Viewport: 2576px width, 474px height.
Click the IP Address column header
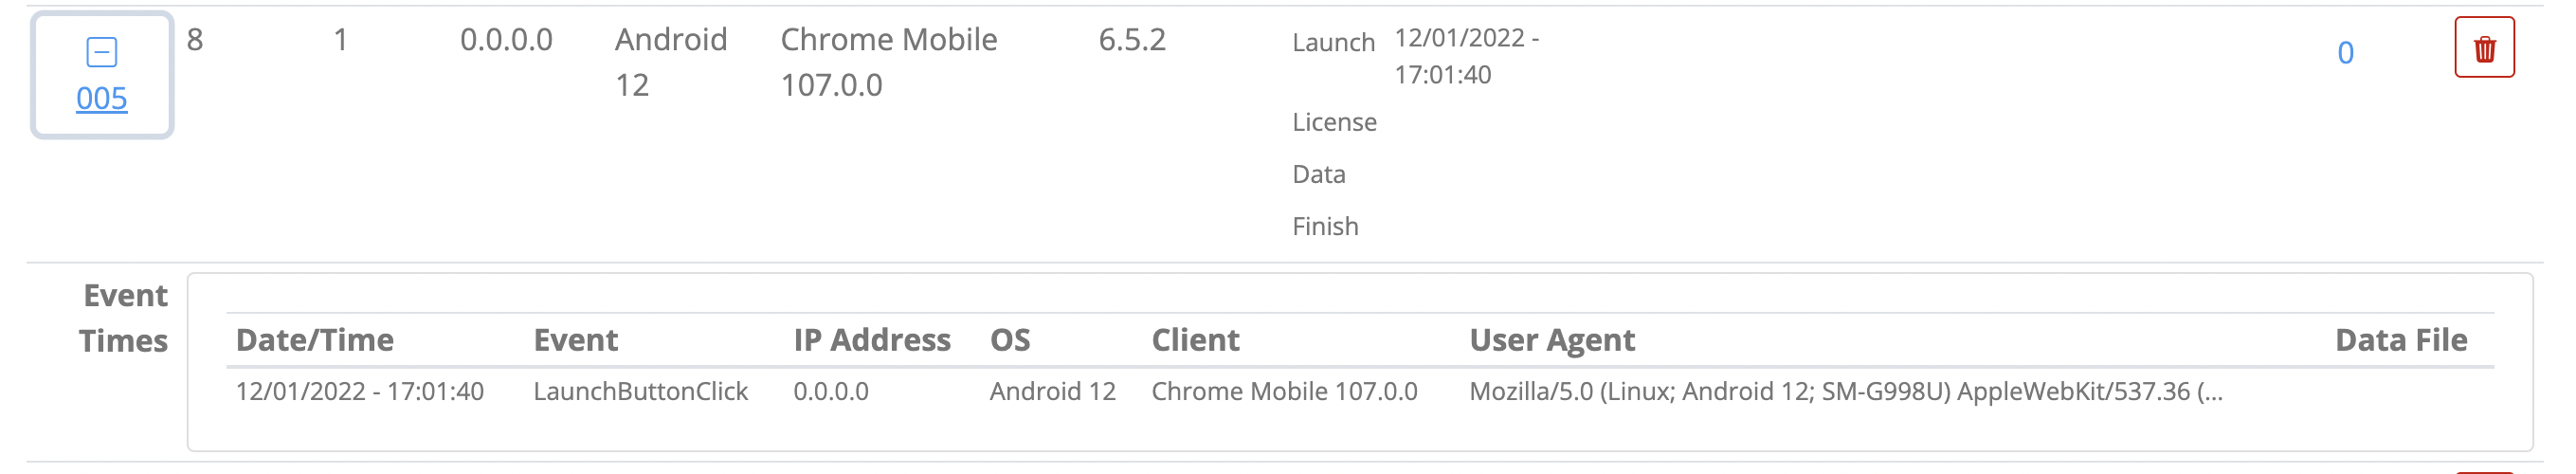pyautogui.click(x=872, y=340)
